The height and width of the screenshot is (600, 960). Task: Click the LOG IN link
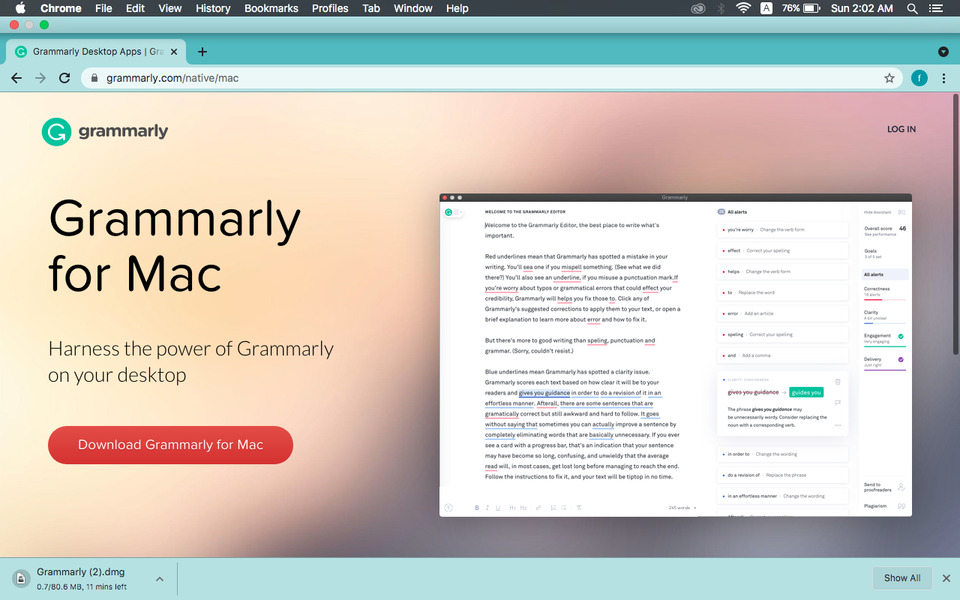901,129
